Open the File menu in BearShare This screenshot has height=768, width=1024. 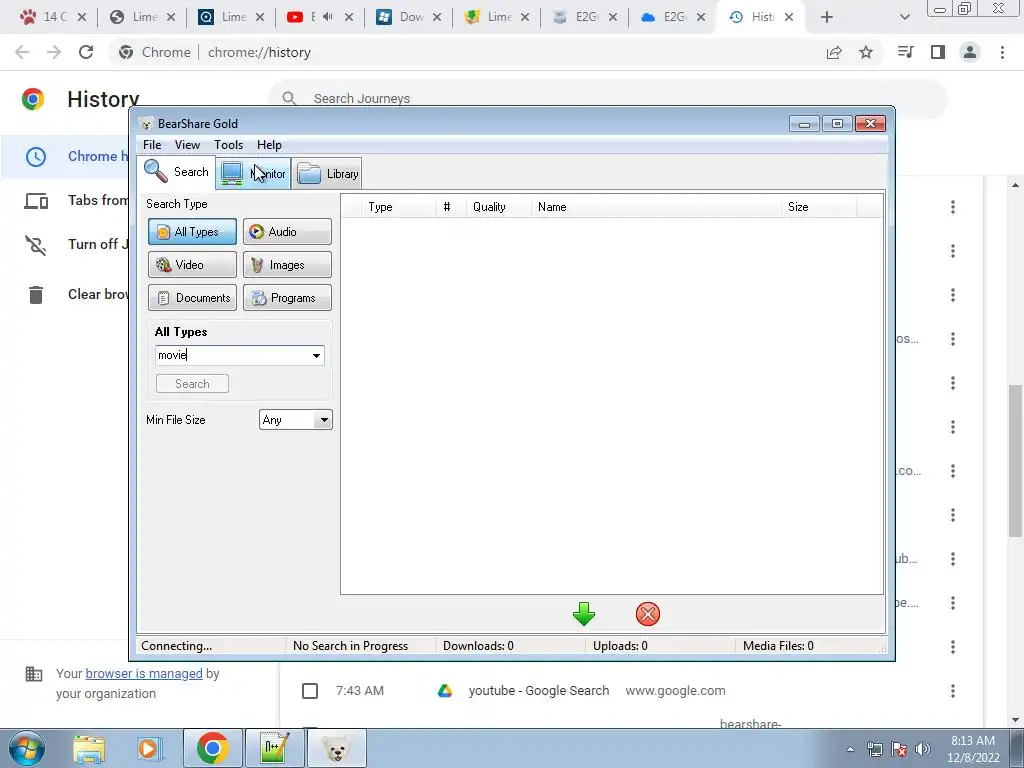(152, 145)
